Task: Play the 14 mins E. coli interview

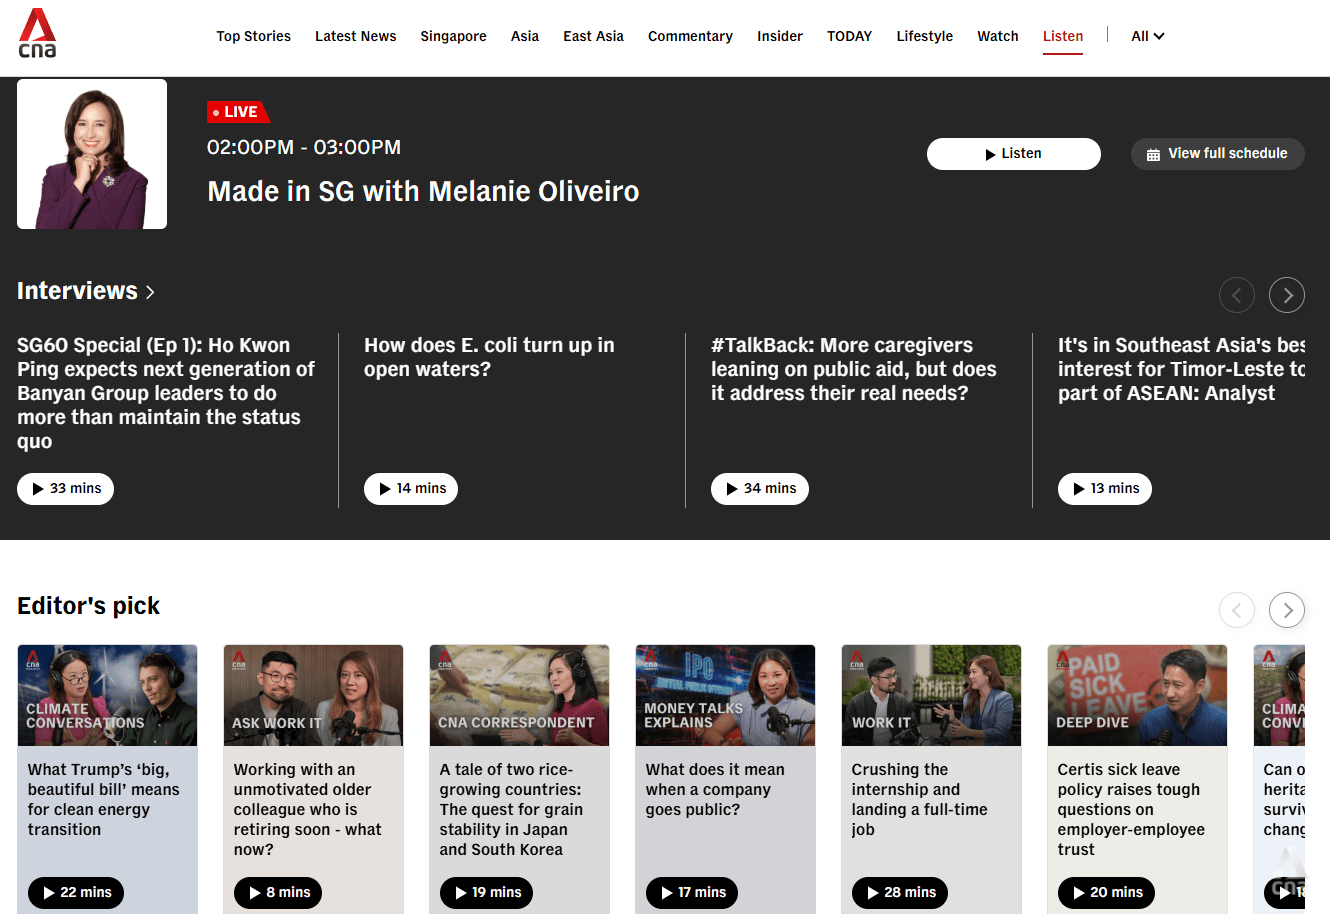Action: 411,489
